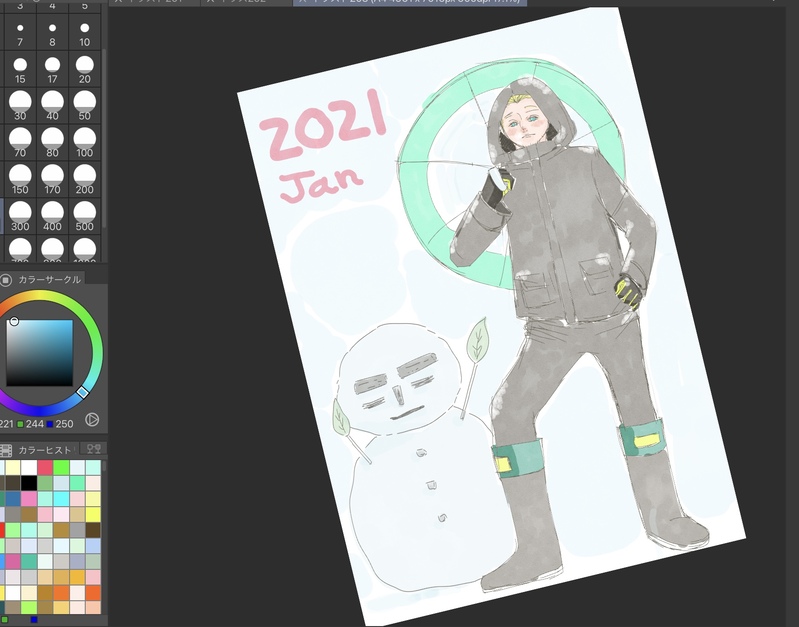Screen dimensions: 799x627
Task: Click the color circle panel icon
Action: pos(6,279)
